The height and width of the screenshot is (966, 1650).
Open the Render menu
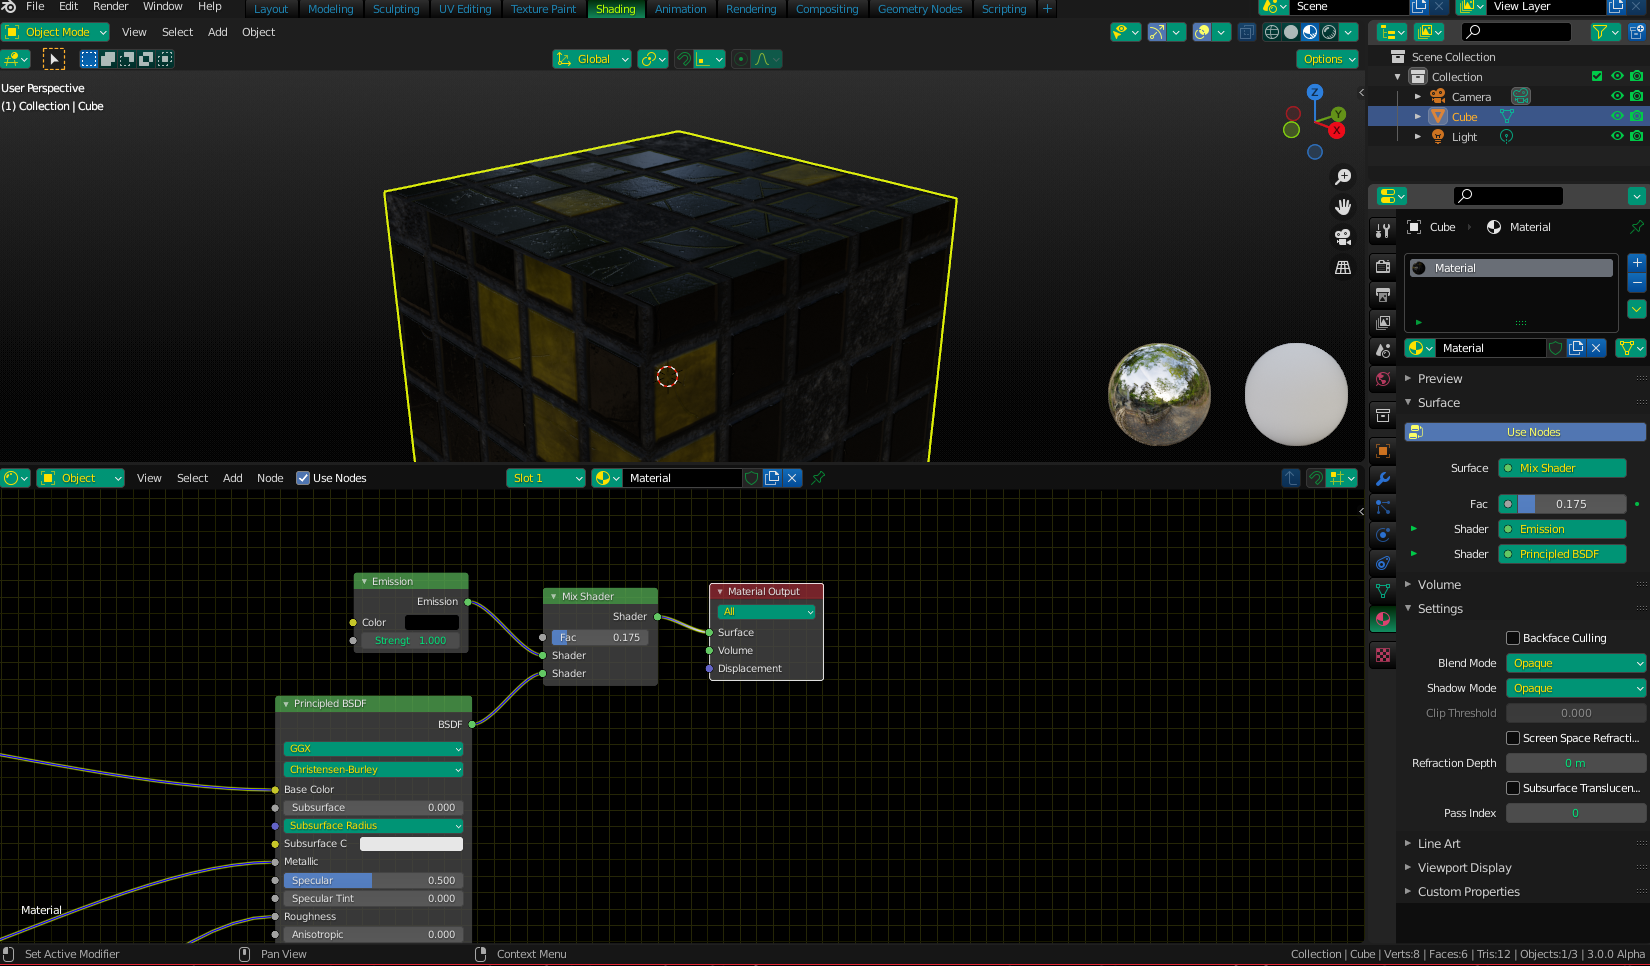pyautogui.click(x=110, y=7)
